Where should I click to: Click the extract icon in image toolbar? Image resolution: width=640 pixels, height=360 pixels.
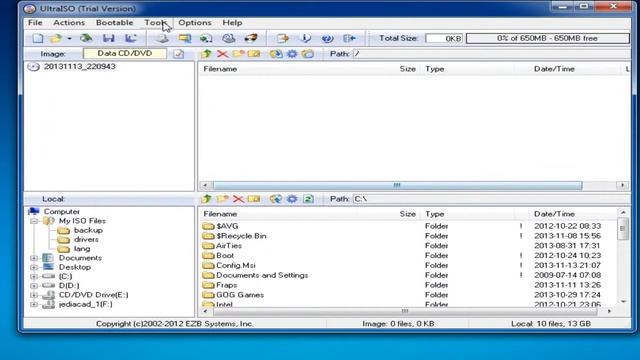point(276,54)
